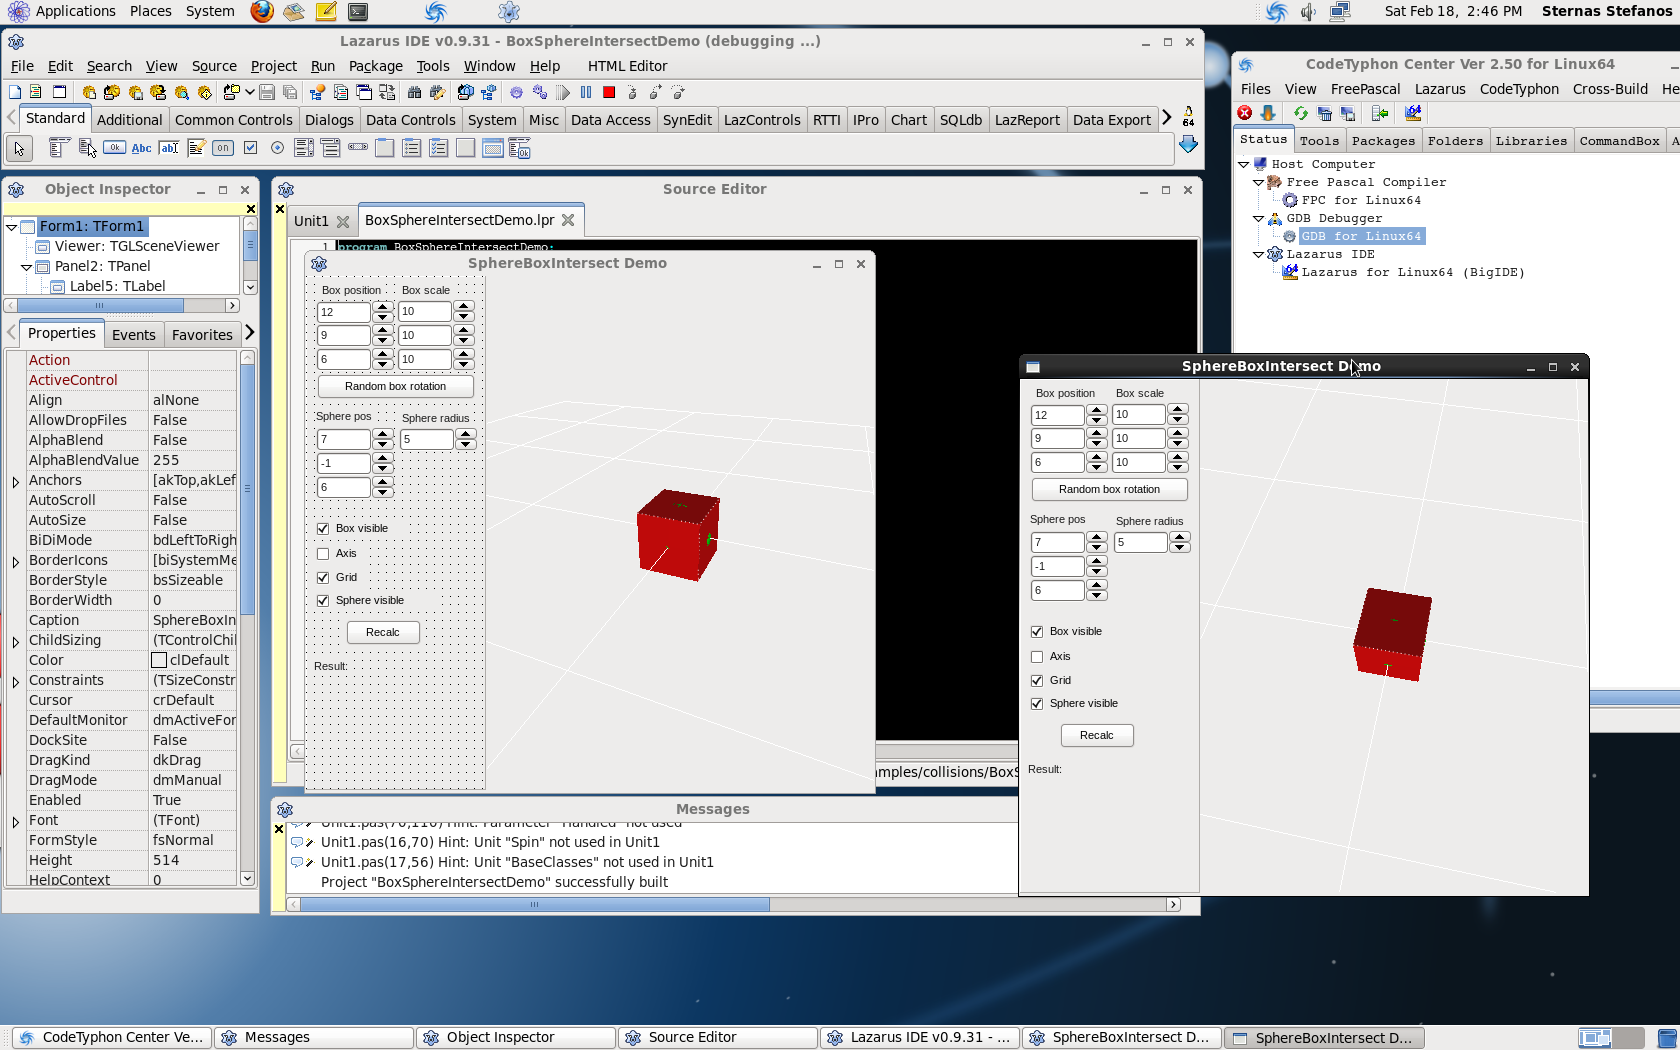1680x1050 pixels.
Task: Open the Events tab in Object Inspector
Action: tap(133, 335)
